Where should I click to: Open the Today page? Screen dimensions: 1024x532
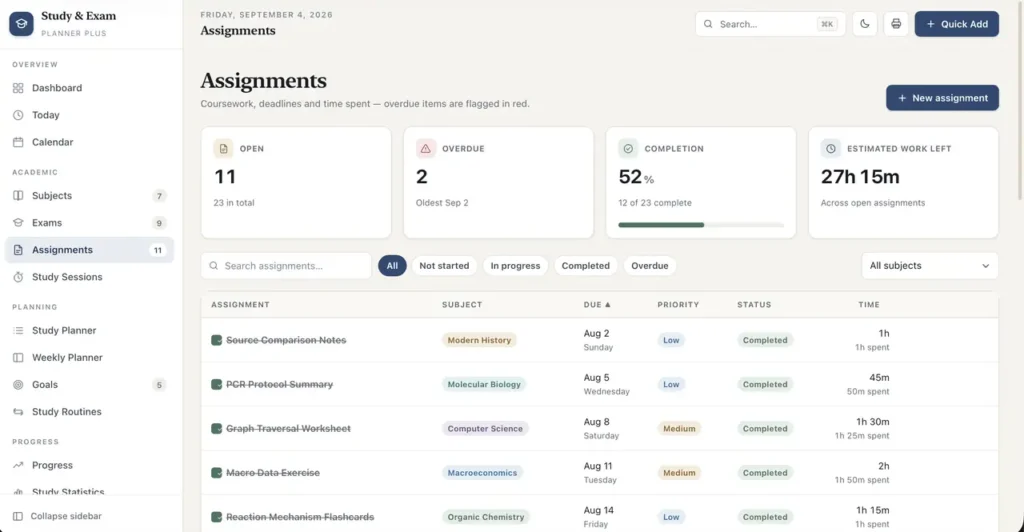tap(89, 115)
